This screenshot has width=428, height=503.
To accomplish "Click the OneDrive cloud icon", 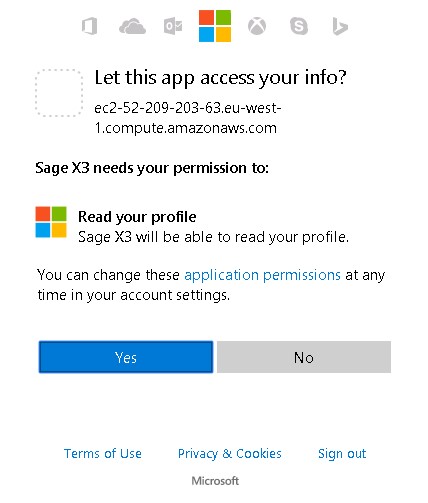I will pos(132,26).
